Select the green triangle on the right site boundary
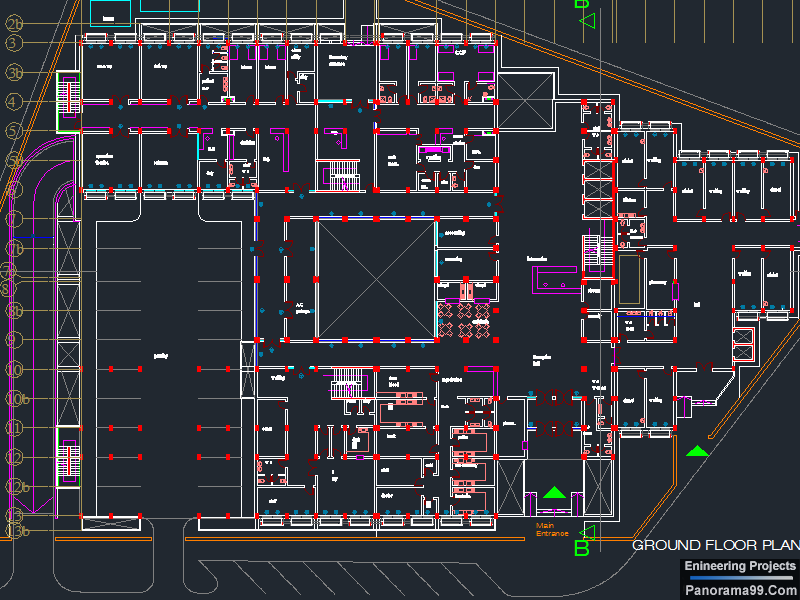Viewport: 800px width, 600px height. click(698, 450)
